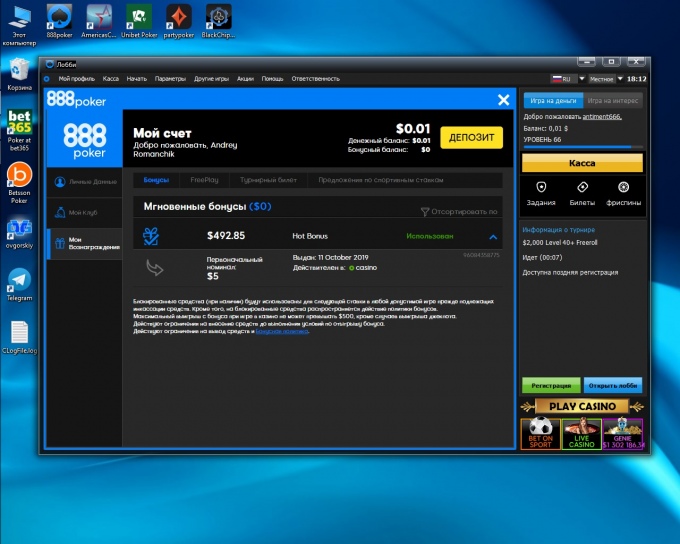Click the 888poker logo tile in sidebar
680x544 pixels.
click(x=85, y=140)
